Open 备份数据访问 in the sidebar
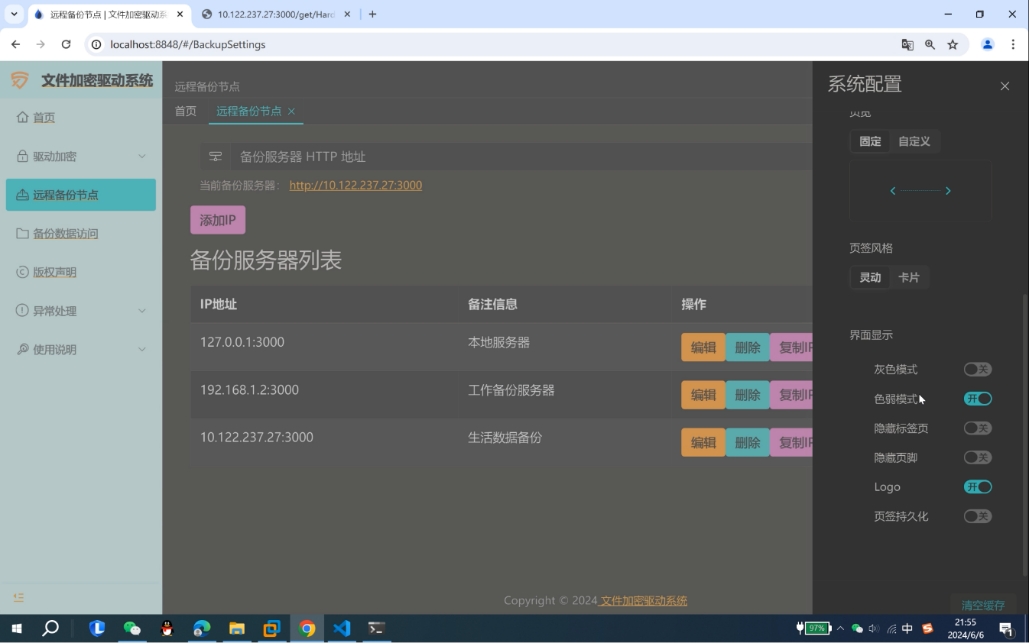This screenshot has height=644, width=1029. pyautogui.click(x=65, y=233)
